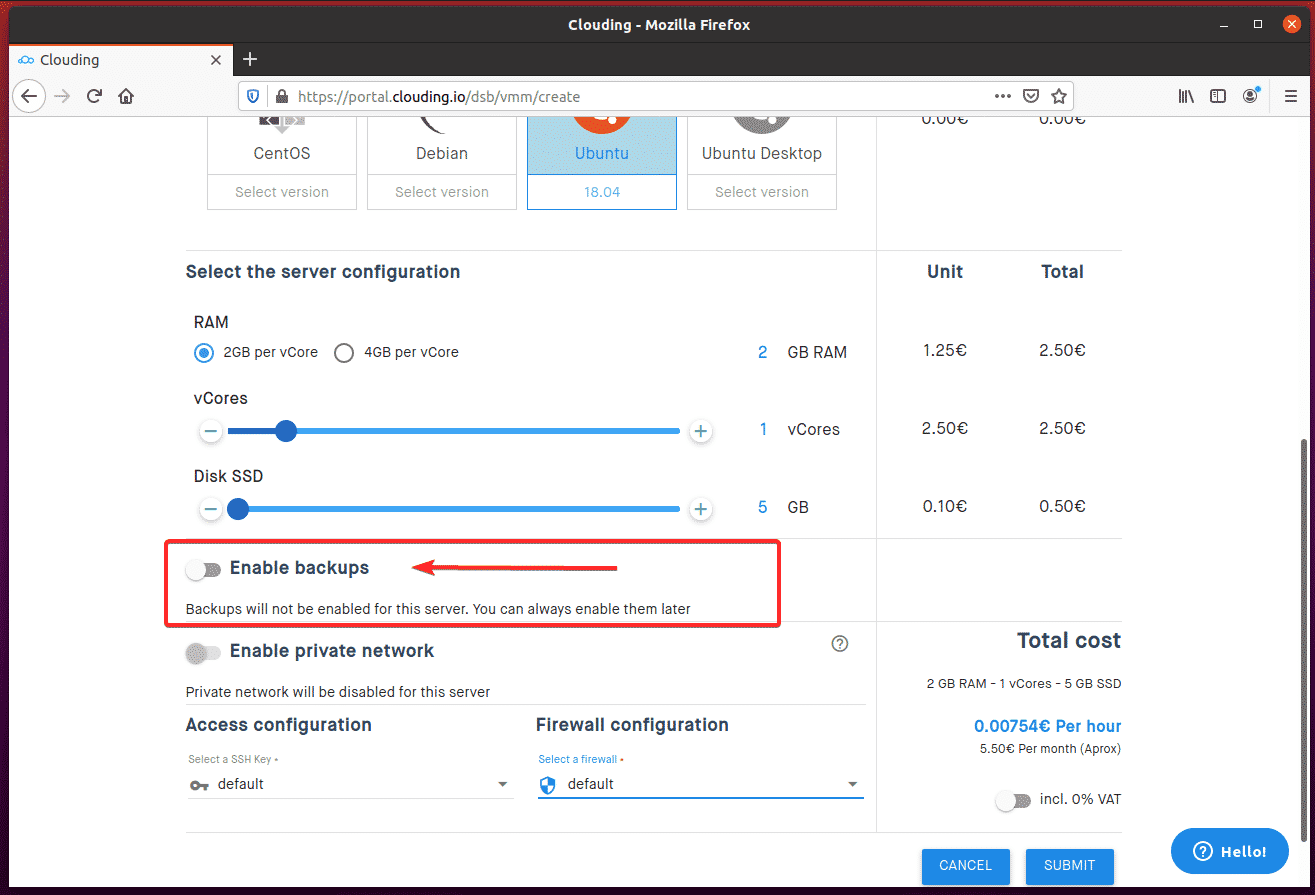Decrease Disk SSD with the minus button

[x=210, y=509]
